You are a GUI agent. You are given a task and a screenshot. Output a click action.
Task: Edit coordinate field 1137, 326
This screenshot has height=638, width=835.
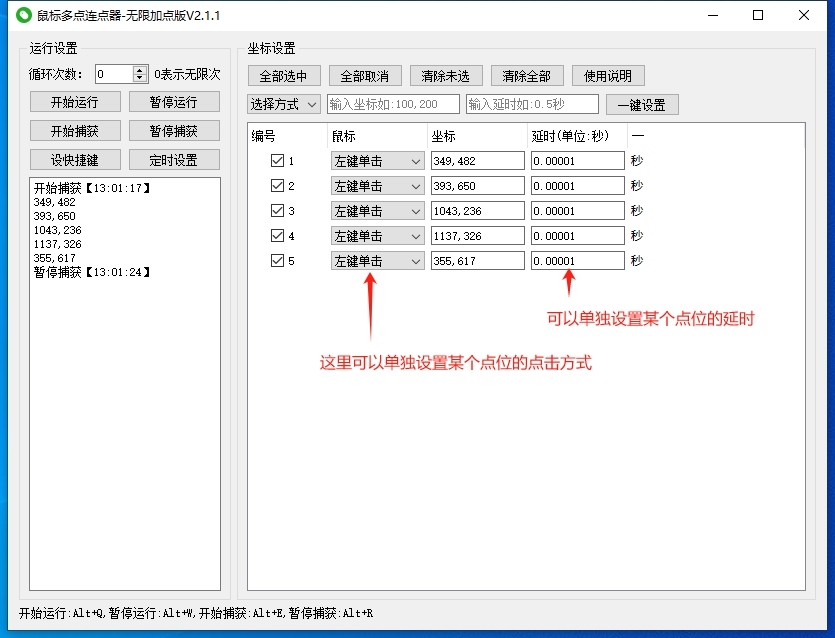tap(478, 236)
